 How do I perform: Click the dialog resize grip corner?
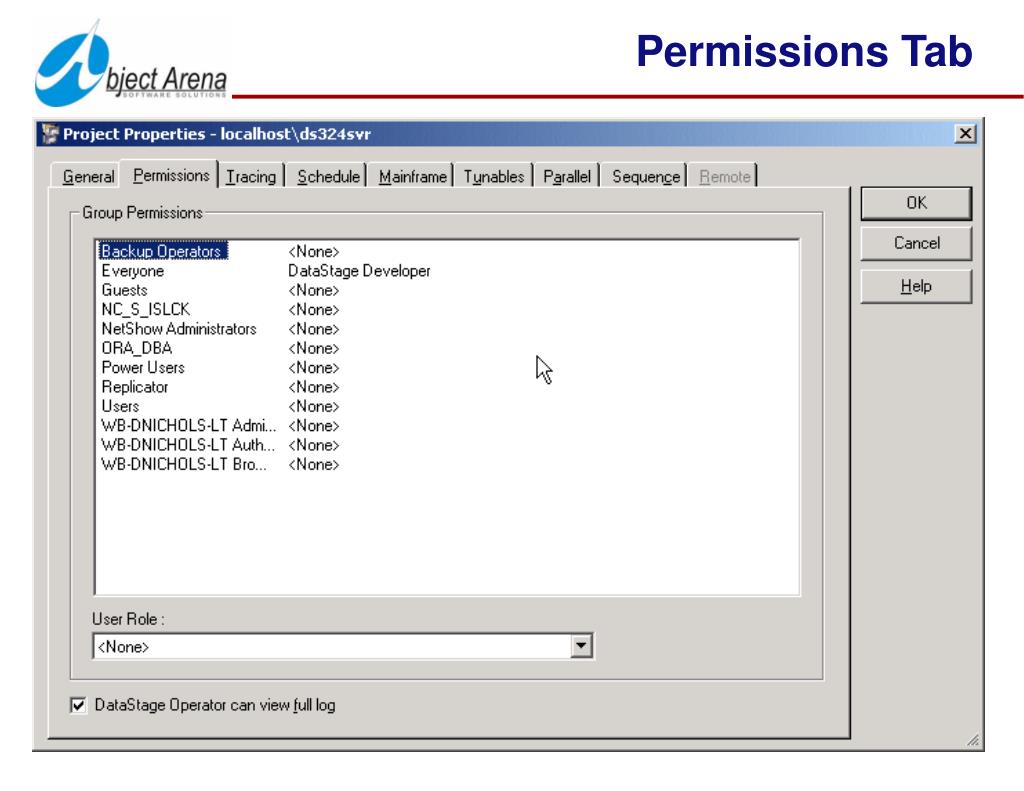[x=973, y=740]
